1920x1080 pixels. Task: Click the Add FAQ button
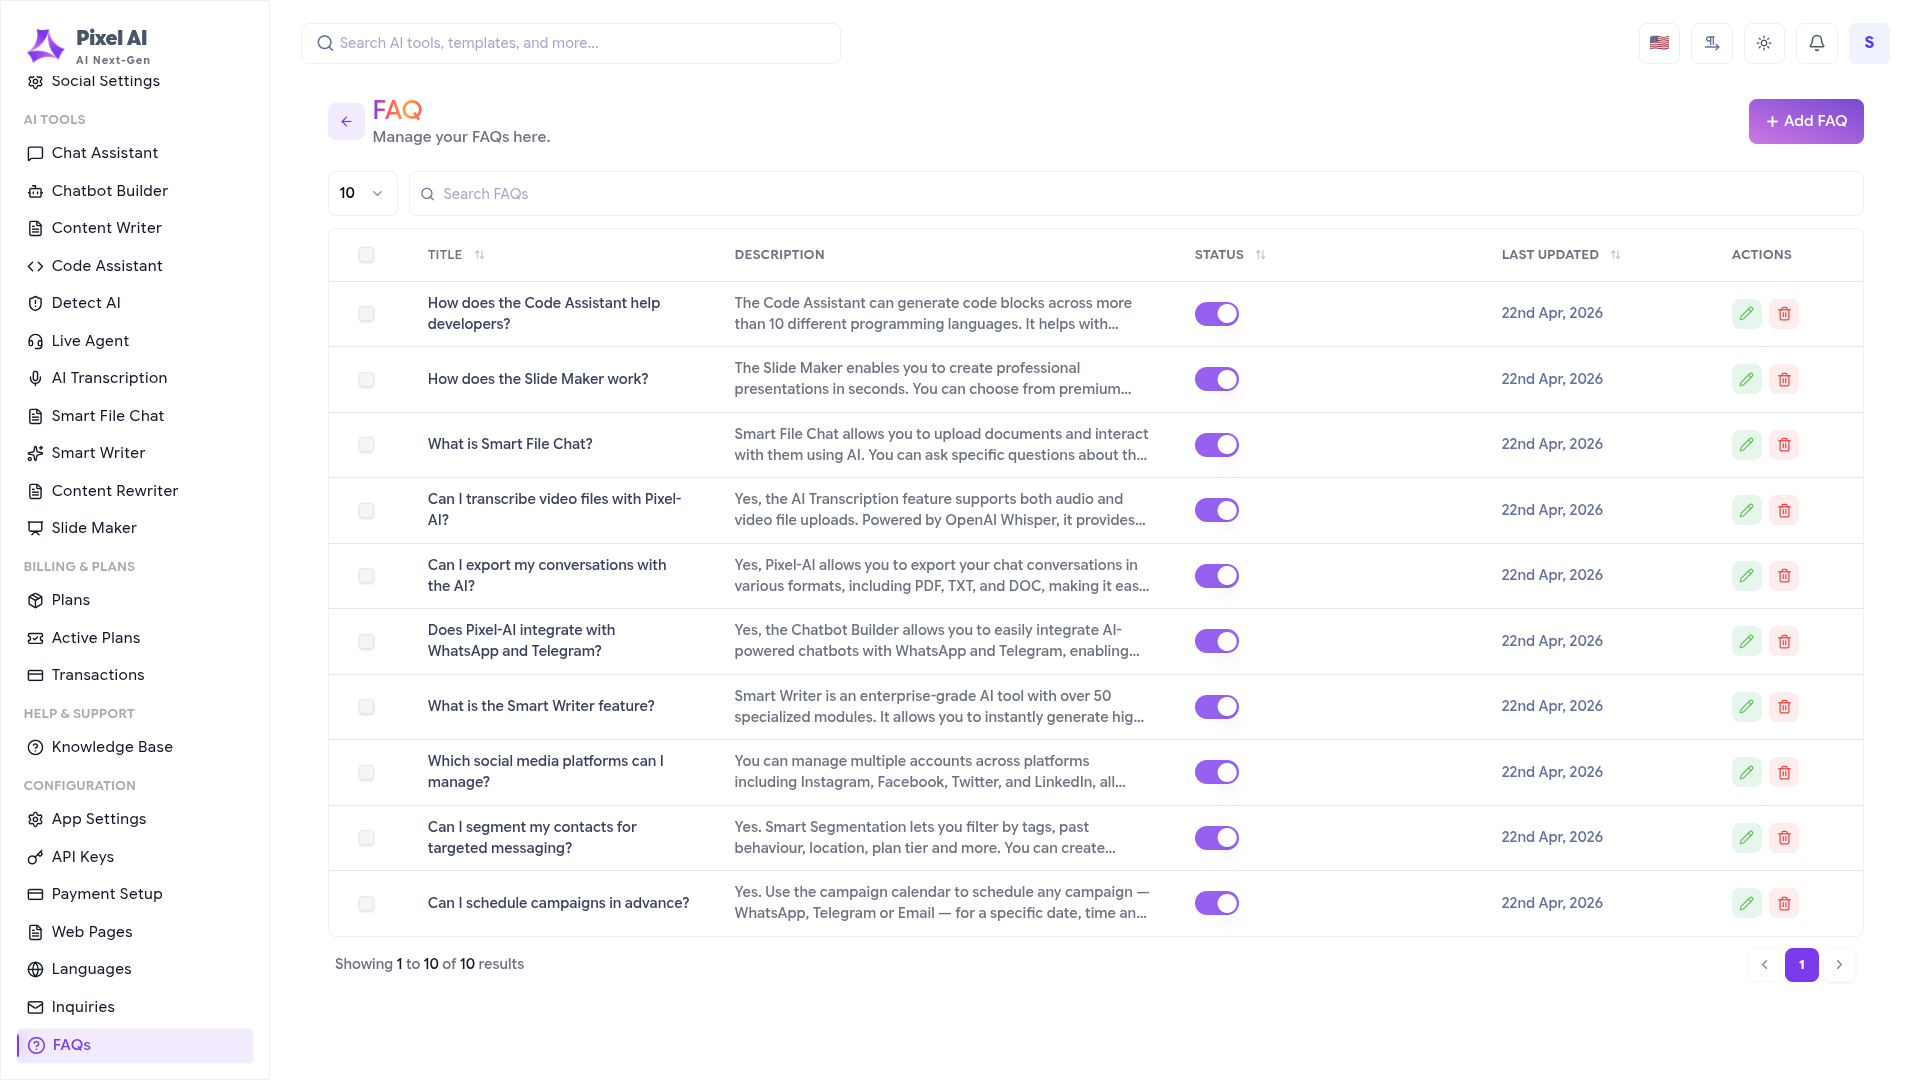[x=1806, y=121]
